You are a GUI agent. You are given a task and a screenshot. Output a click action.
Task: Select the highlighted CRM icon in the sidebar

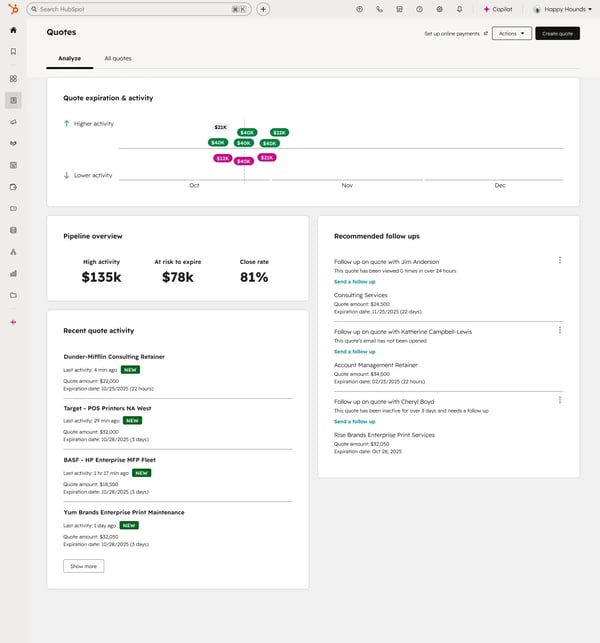[14, 100]
